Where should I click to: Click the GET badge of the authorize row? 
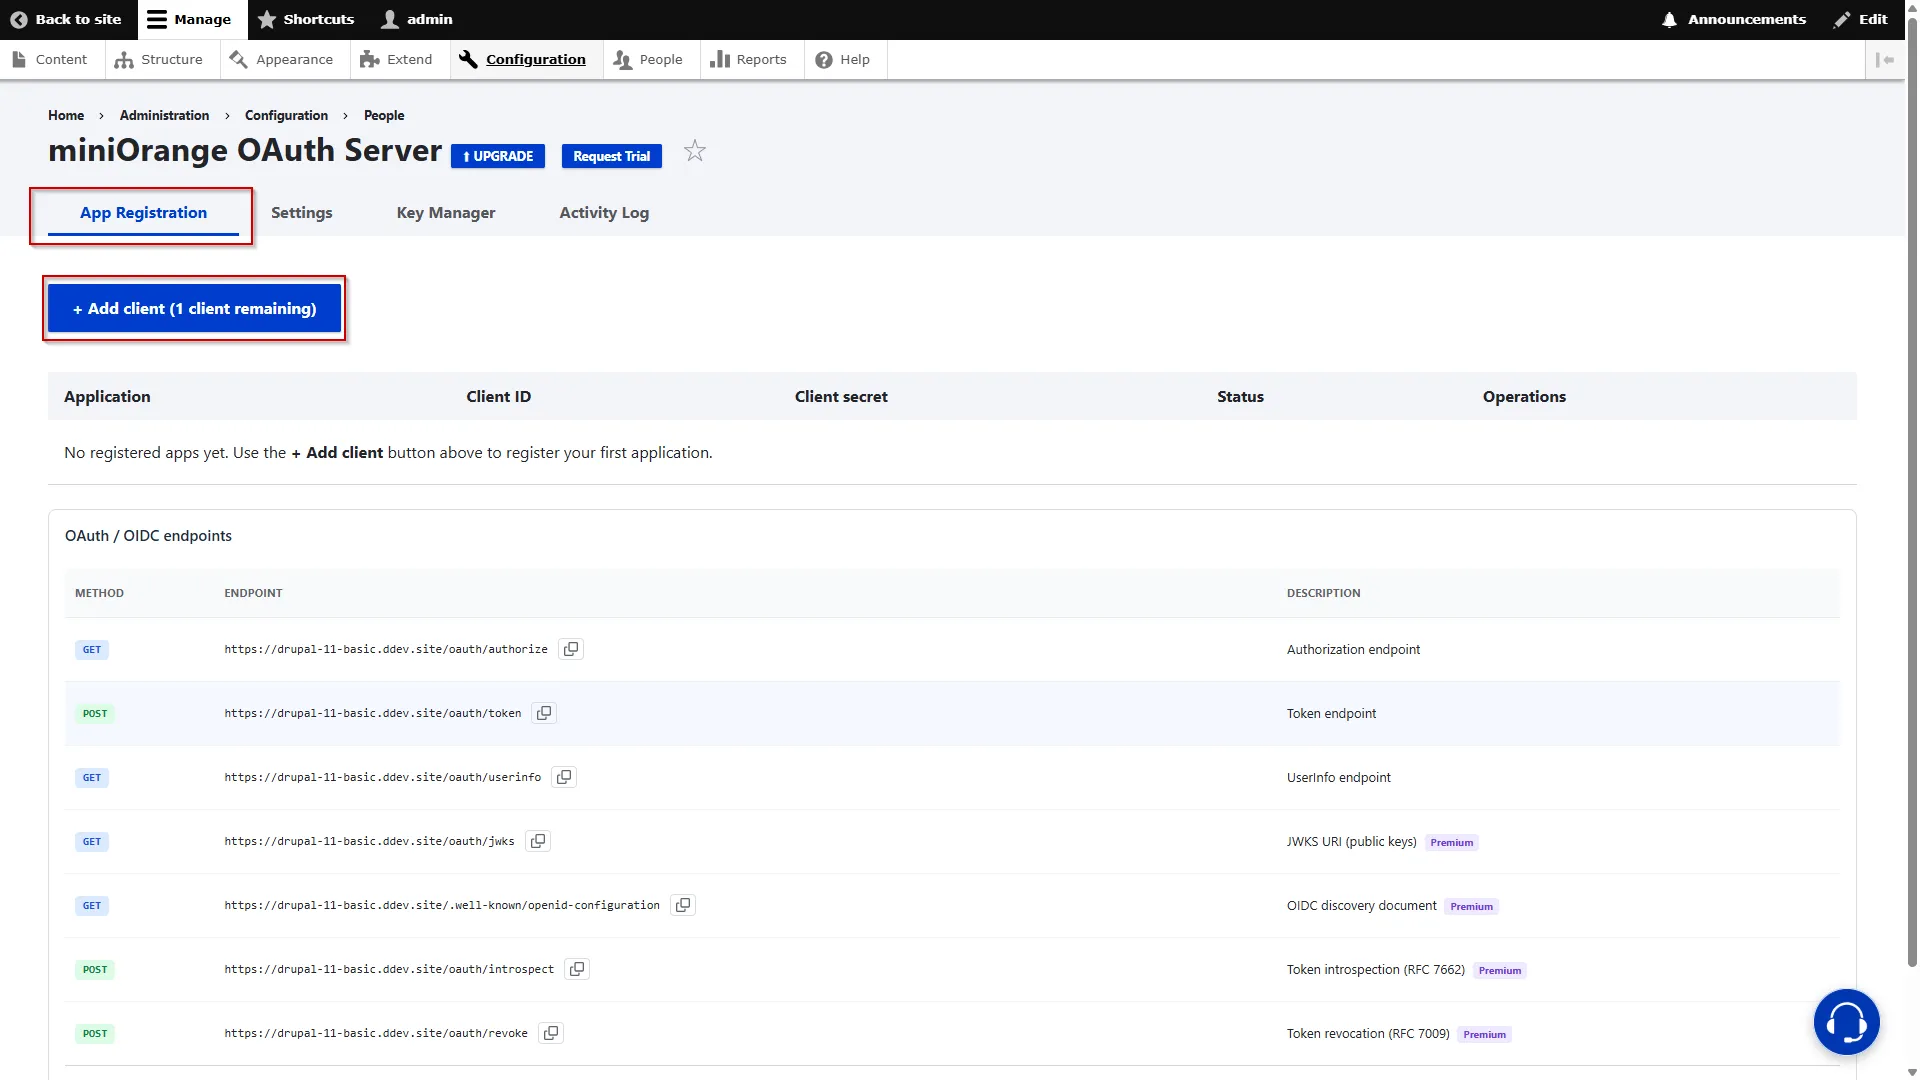[92, 650]
